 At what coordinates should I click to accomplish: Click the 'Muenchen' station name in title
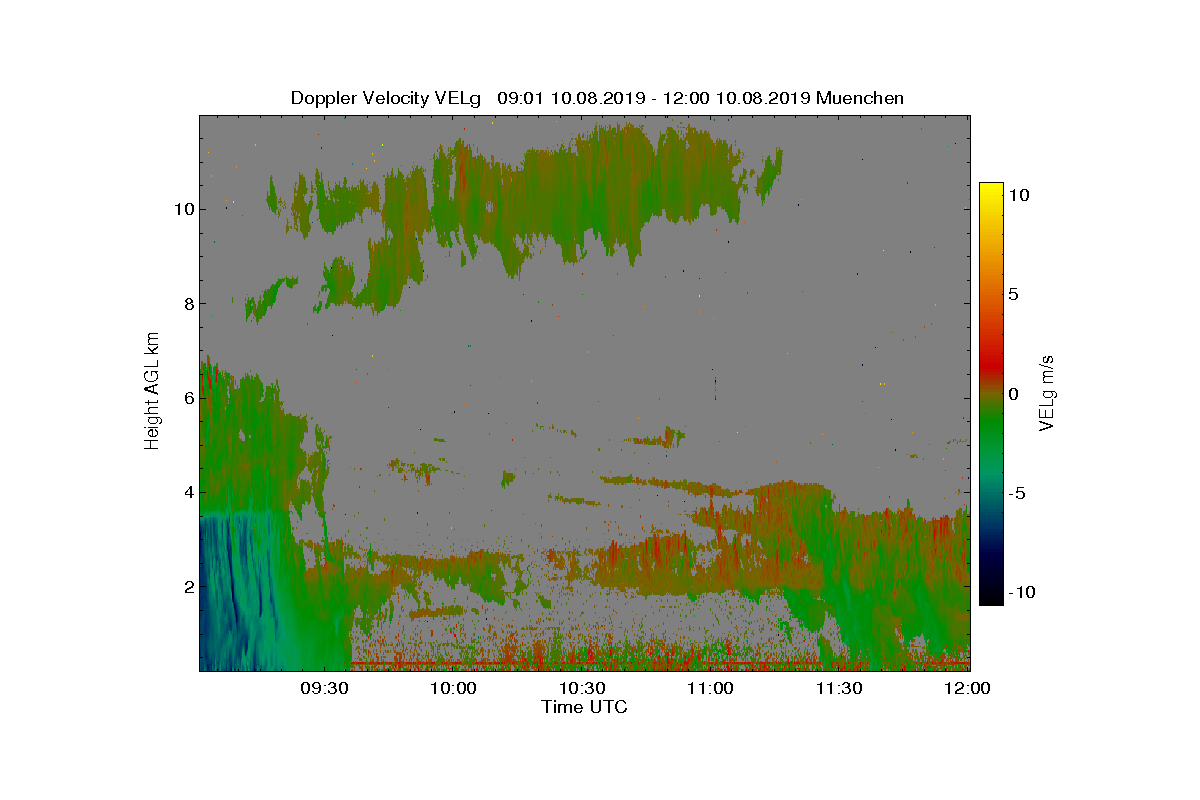(x=860, y=98)
